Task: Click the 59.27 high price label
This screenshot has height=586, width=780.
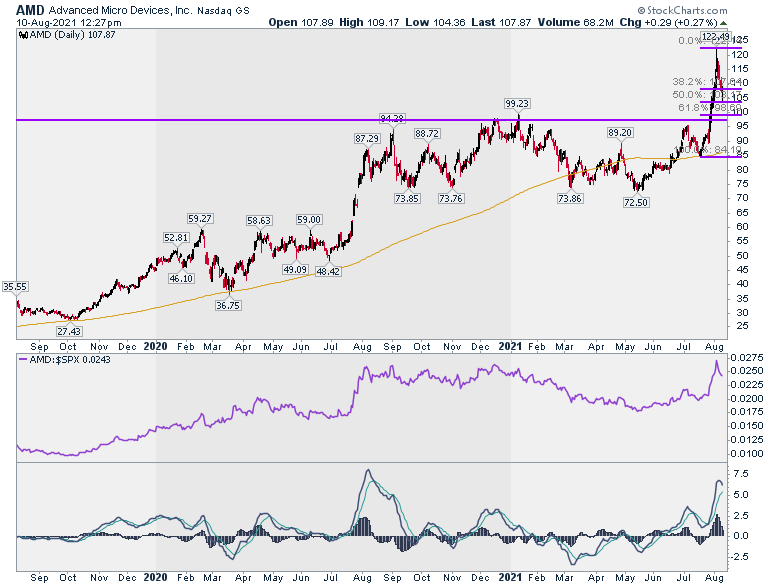Action: point(200,218)
